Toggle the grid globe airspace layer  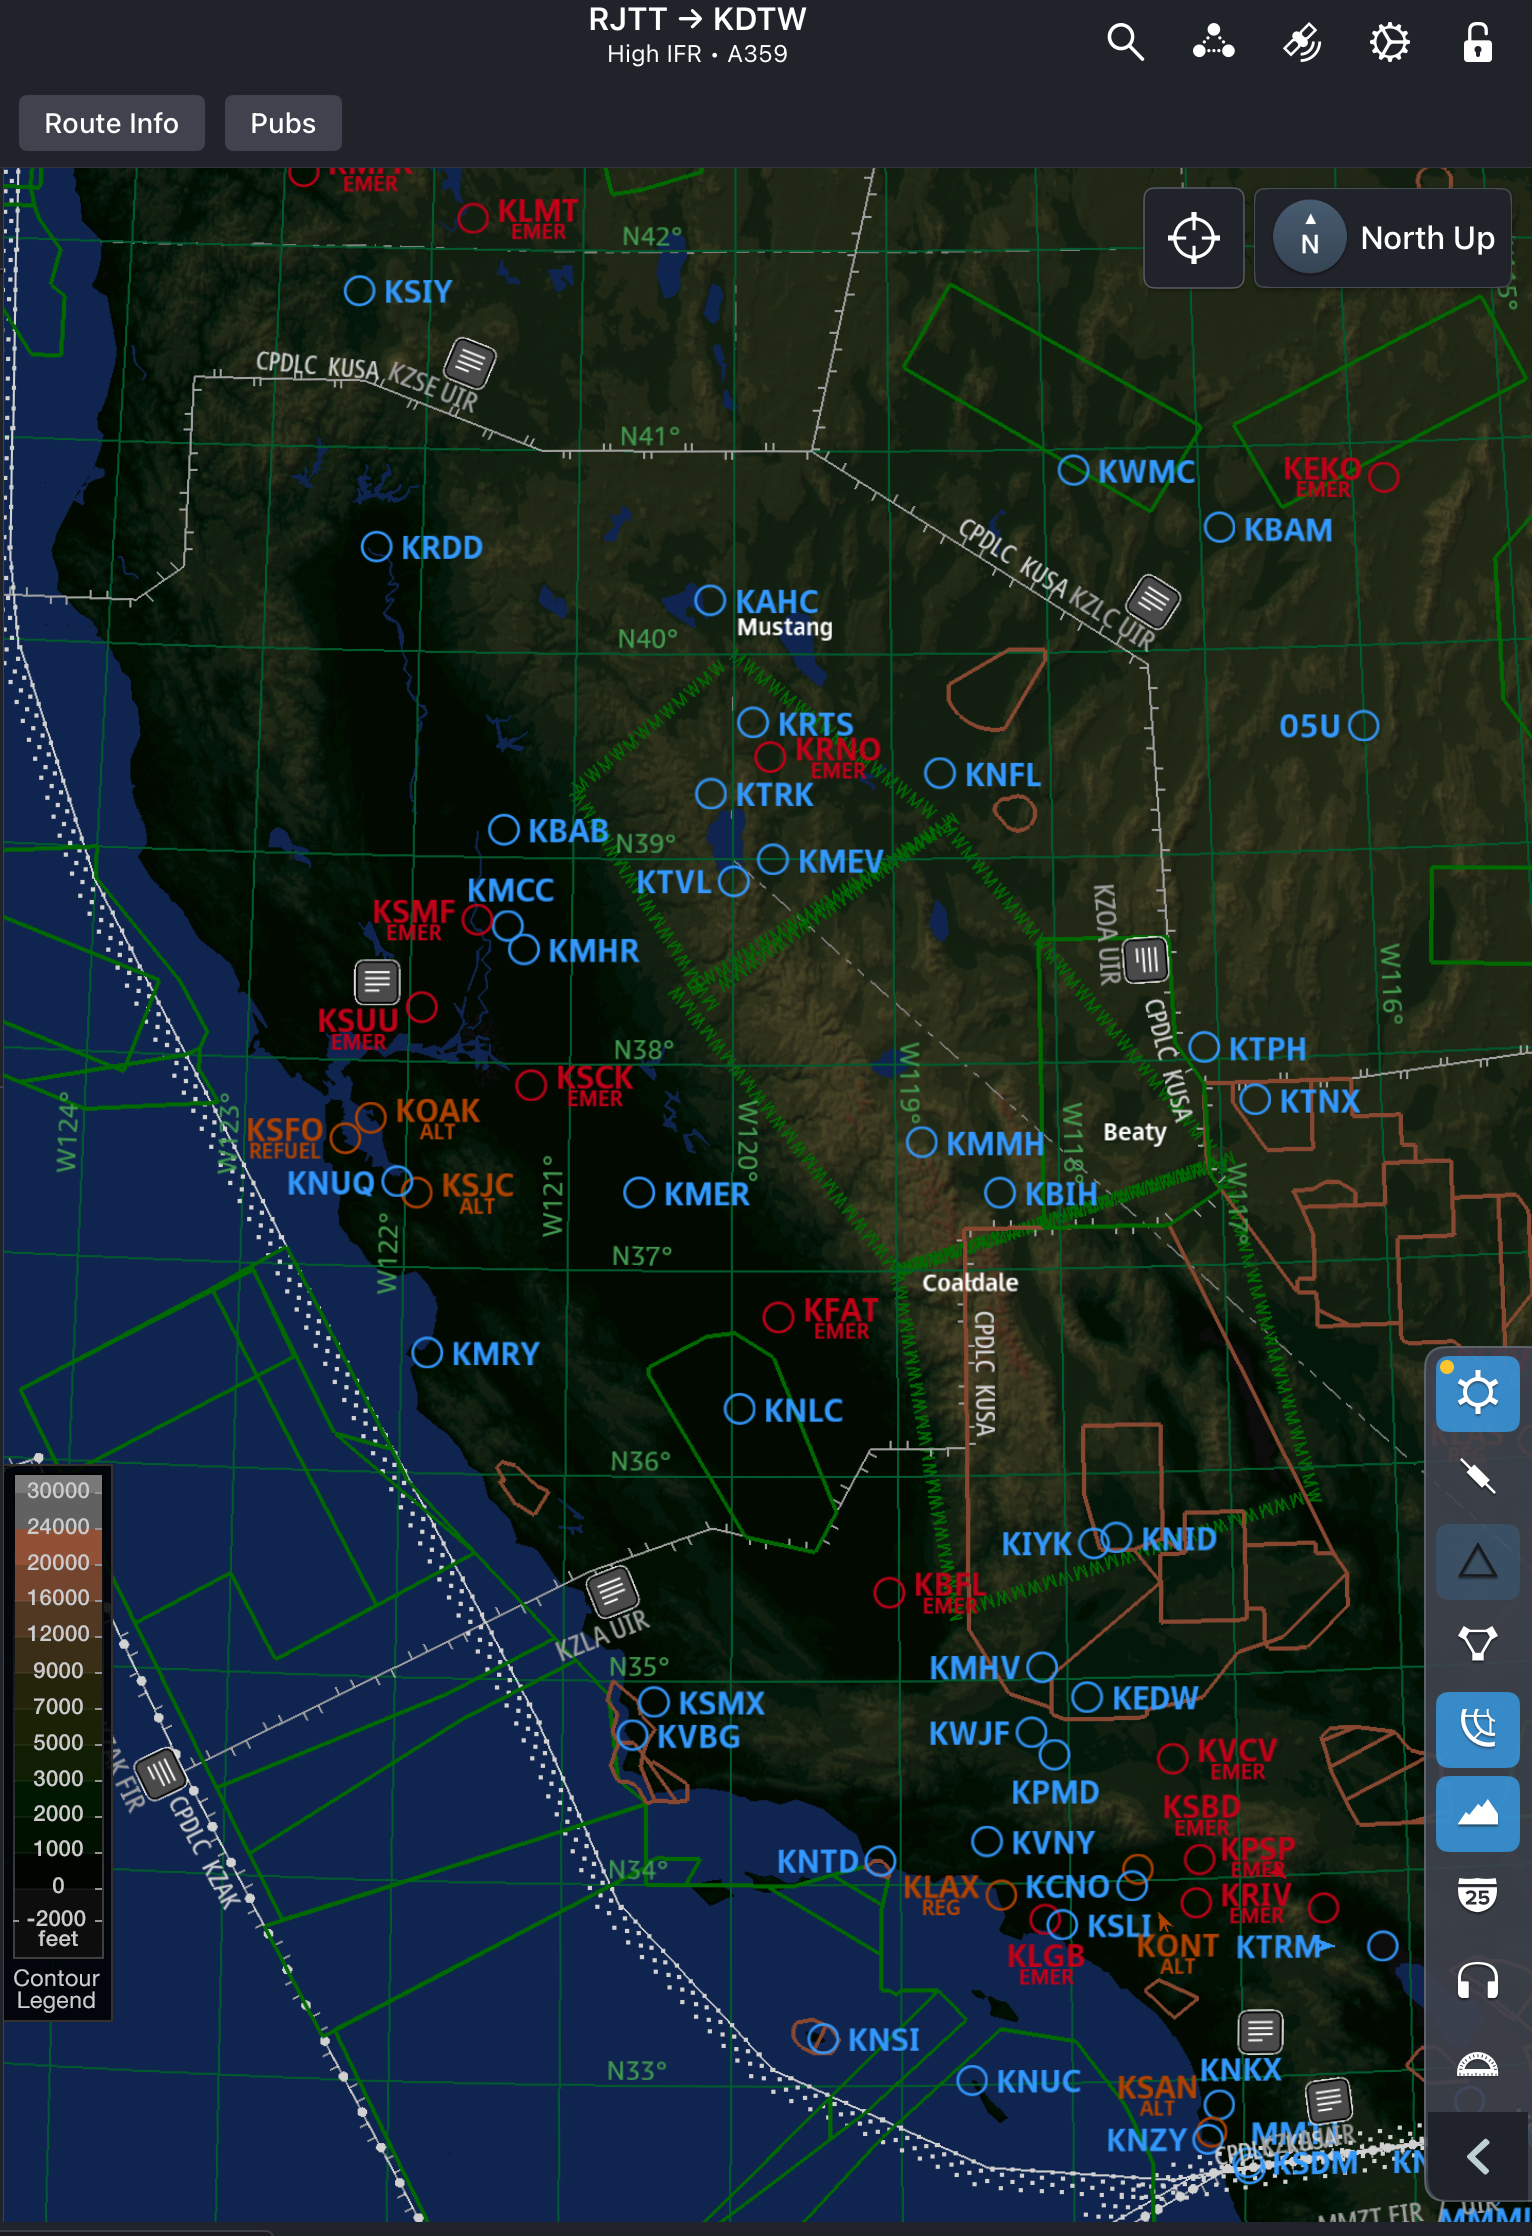click(x=1477, y=1729)
